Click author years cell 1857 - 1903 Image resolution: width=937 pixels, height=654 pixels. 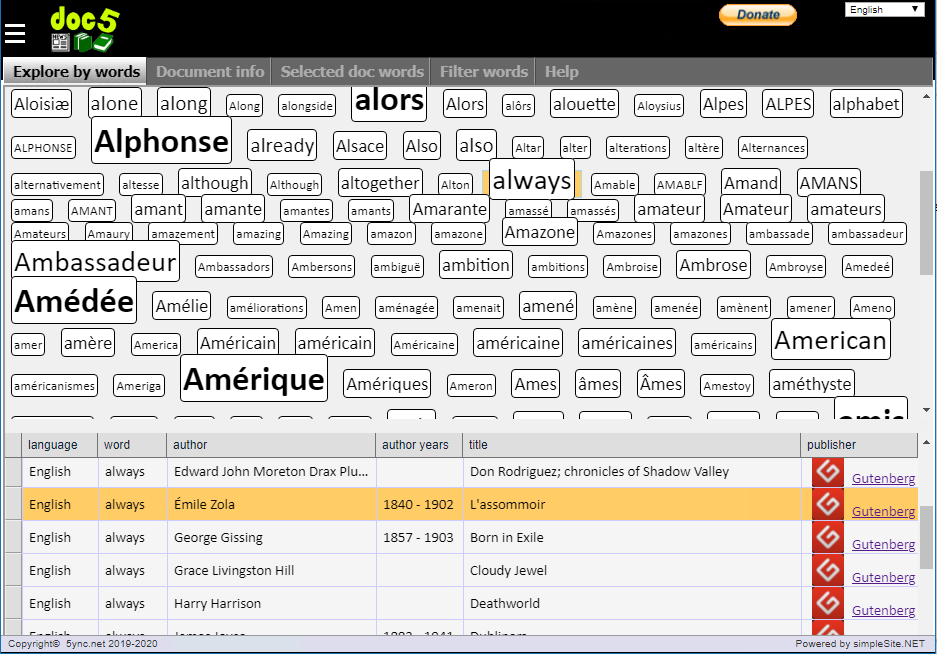[419, 537]
